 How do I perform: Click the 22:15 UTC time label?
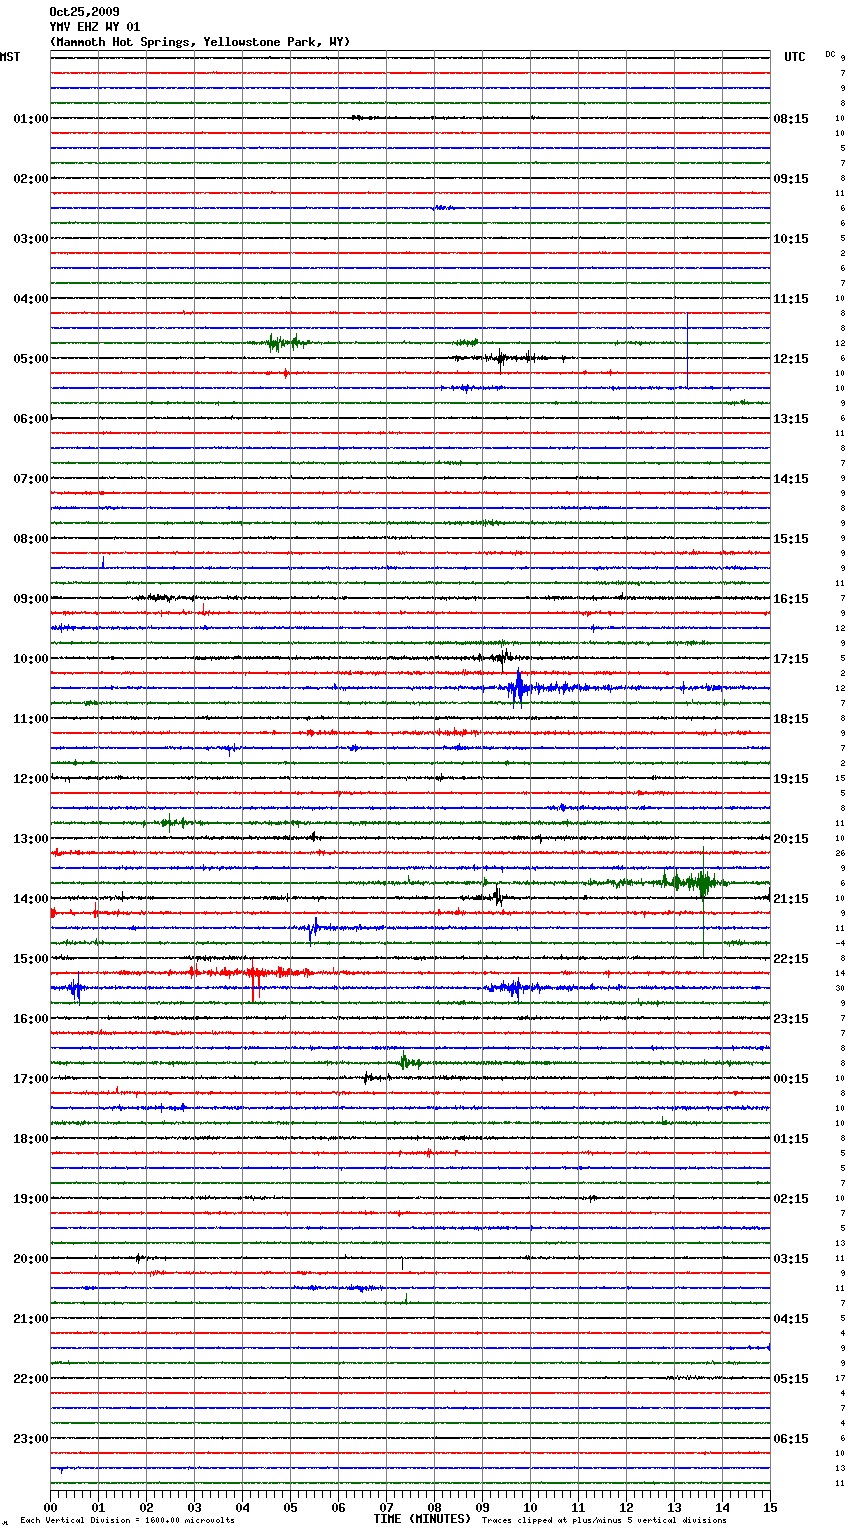pyautogui.click(x=791, y=959)
